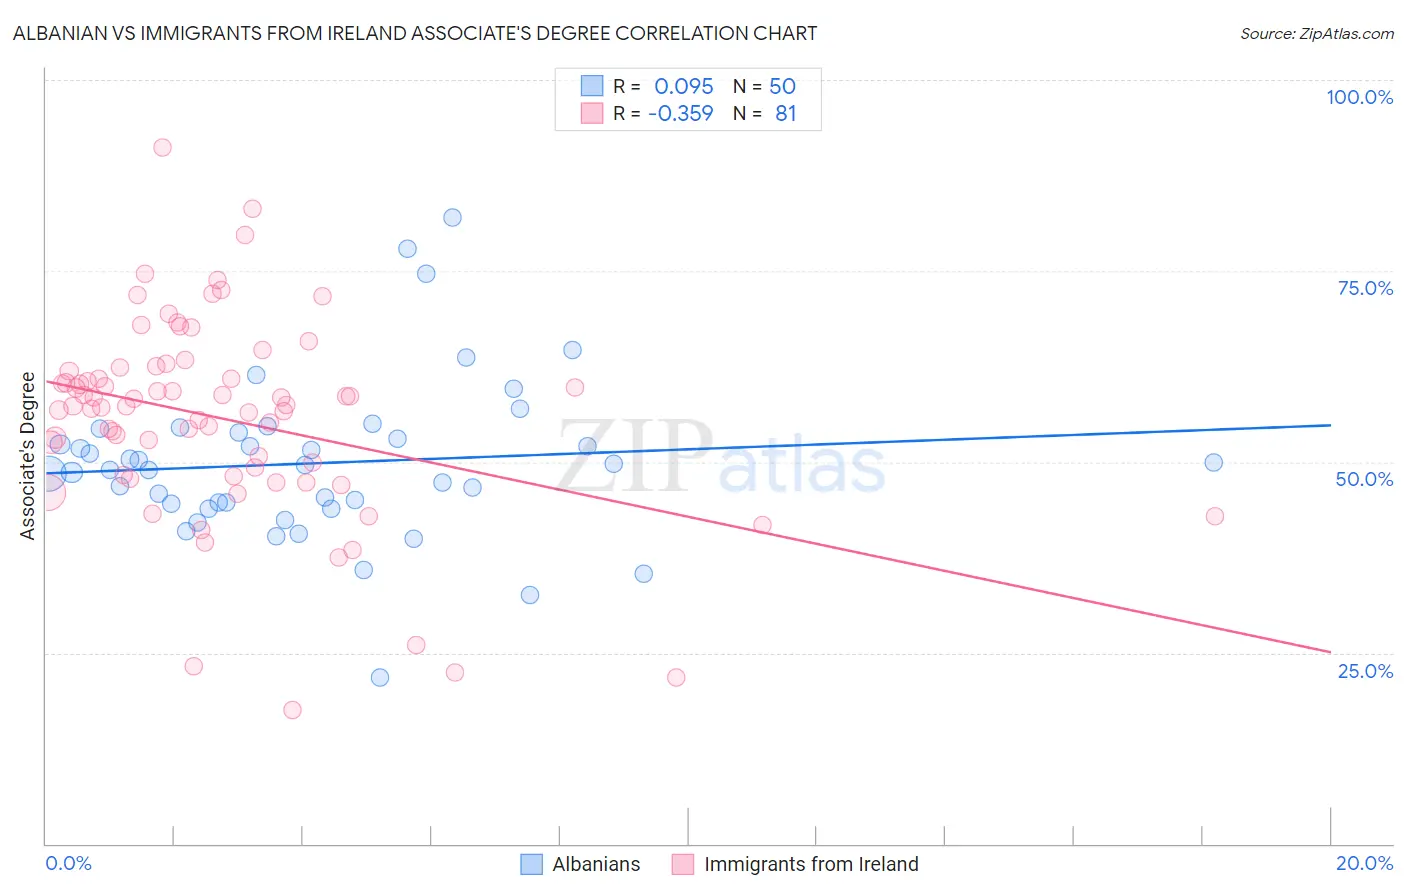The image size is (1406, 892).
Task: Select the Immigrants from Ireland legend label
Action: coord(811,864)
